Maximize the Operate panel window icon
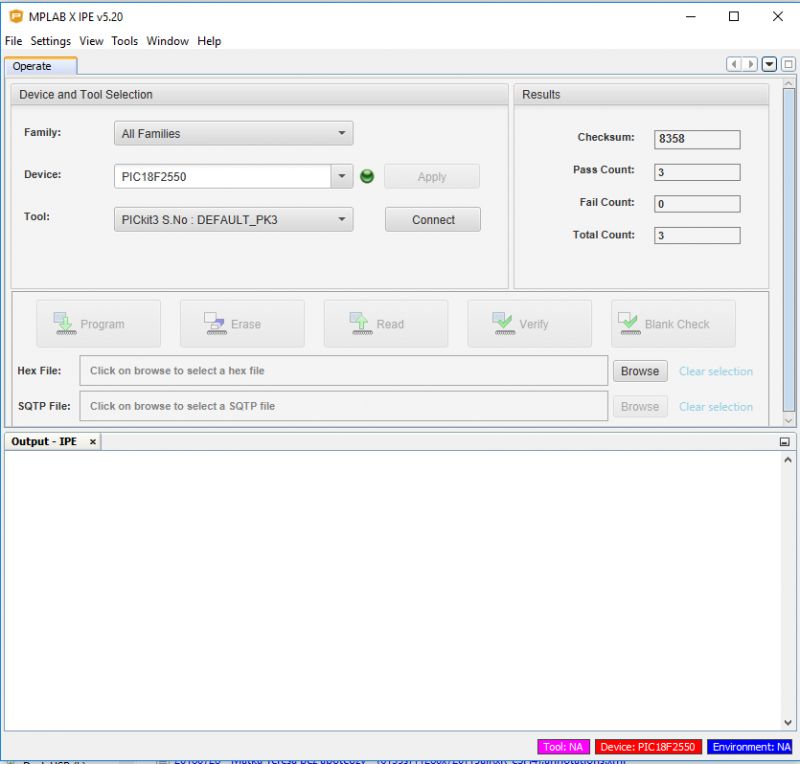This screenshot has width=800, height=764. click(x=788, y=64)
